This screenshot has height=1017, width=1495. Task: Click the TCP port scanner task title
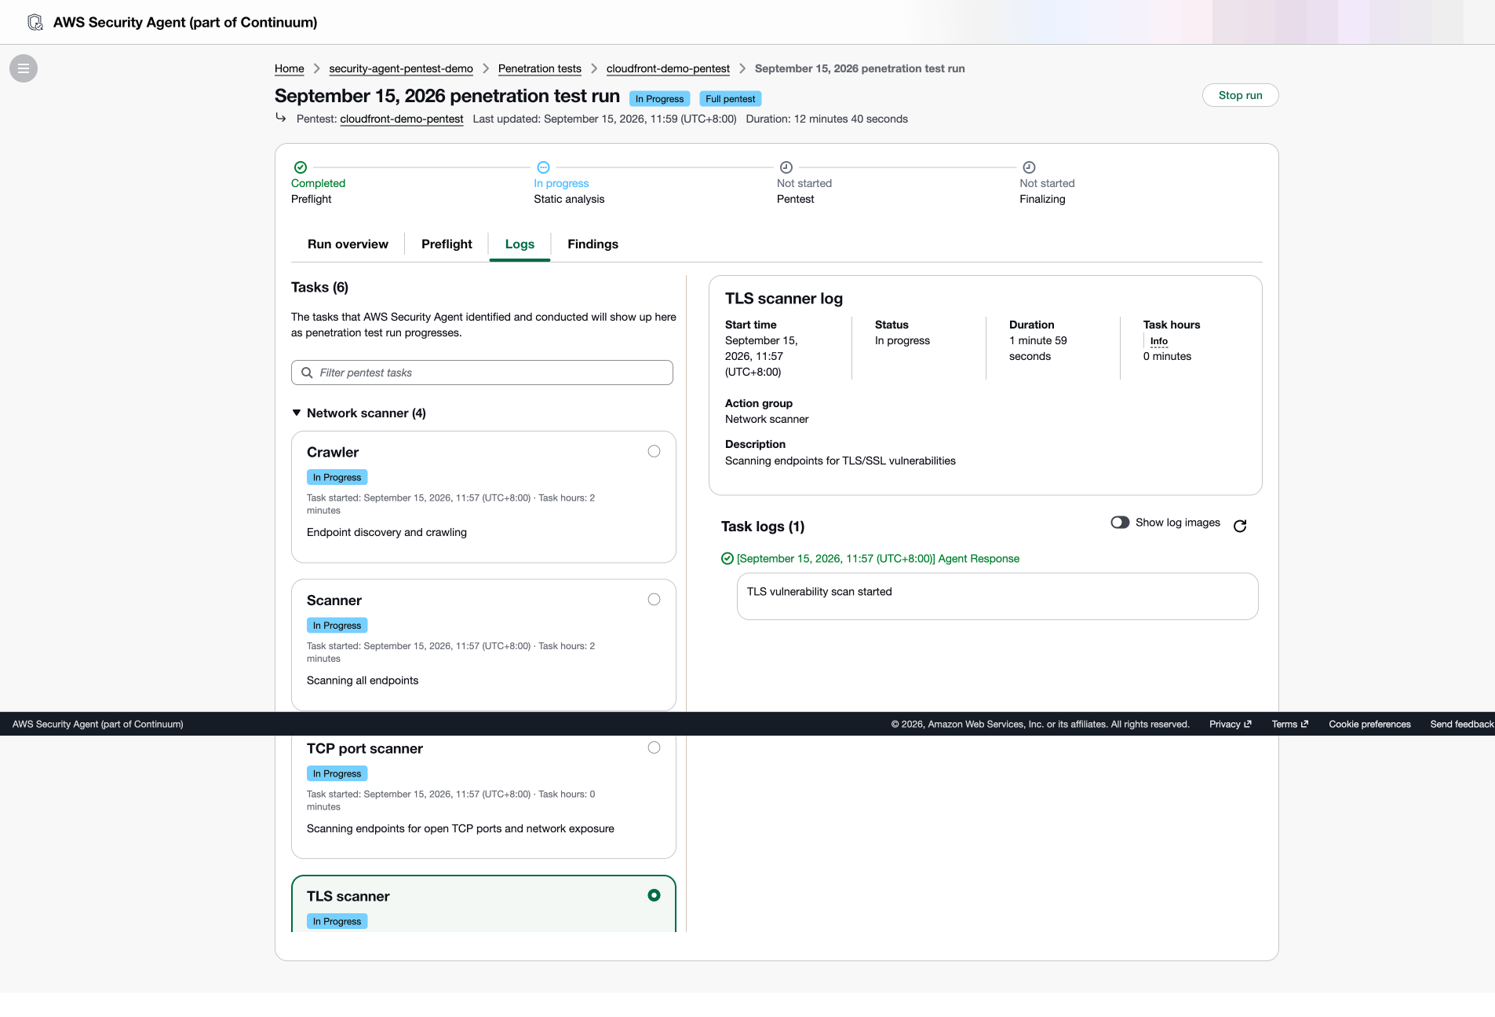pyautogui.click(x=365, y=748)
